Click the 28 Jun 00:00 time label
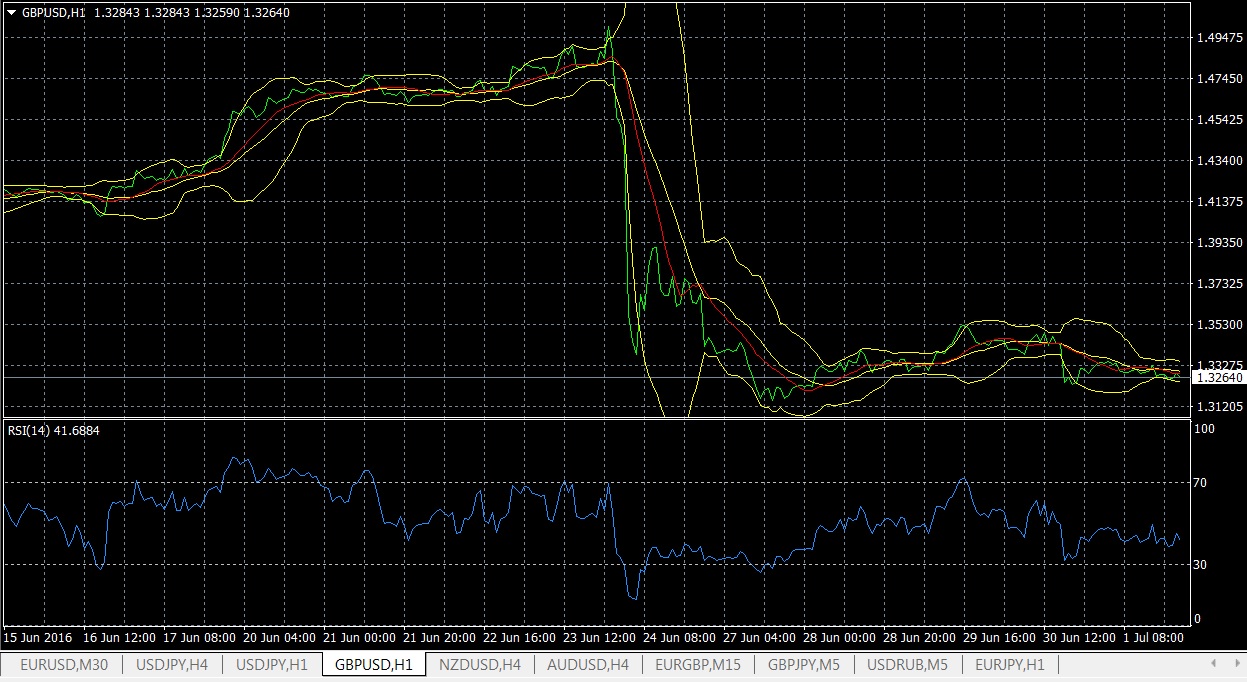 click(x=839, y=637)
